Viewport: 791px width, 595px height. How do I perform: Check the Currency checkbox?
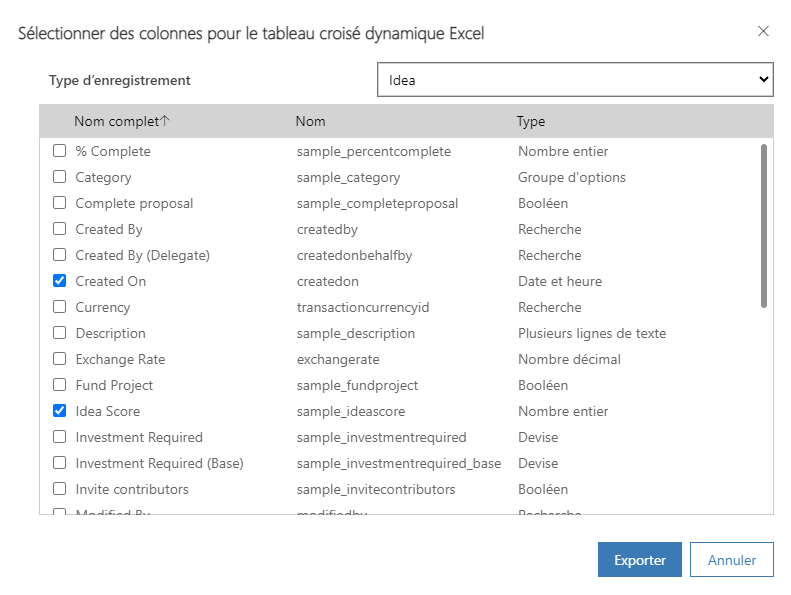(60, 307)
